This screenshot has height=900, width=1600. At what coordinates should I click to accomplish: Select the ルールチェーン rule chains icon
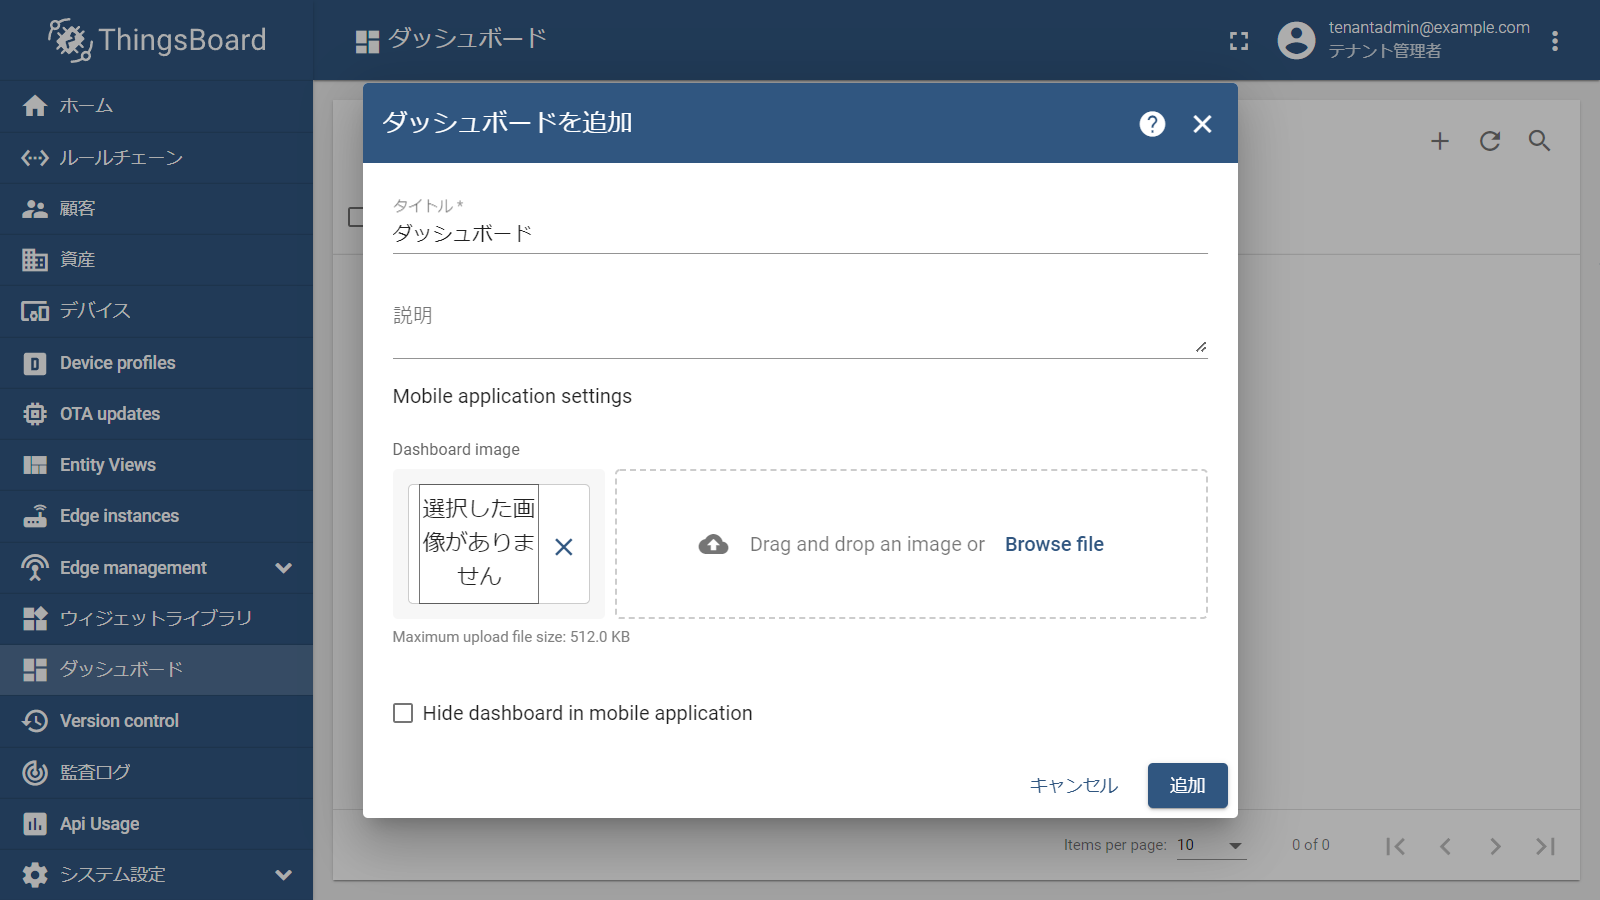(35, 157)
